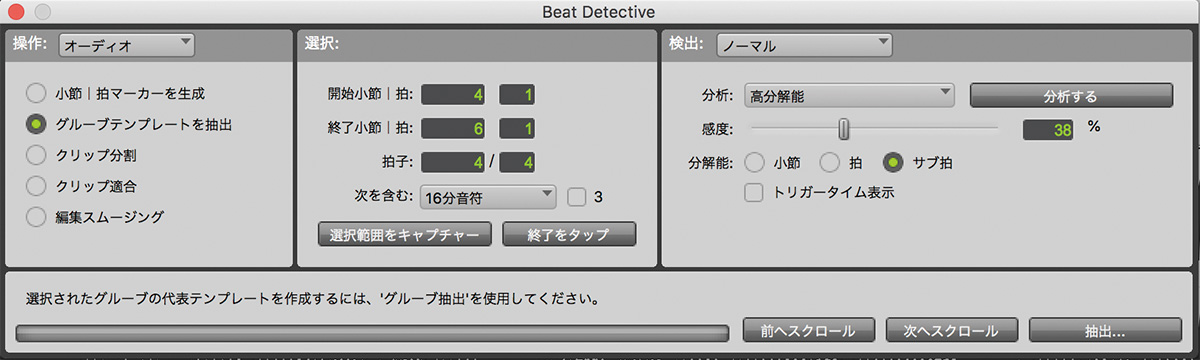Viewport: 1200px width, 360px height.
Task: Click the Beat Detective title text
Action: [600, 12]
